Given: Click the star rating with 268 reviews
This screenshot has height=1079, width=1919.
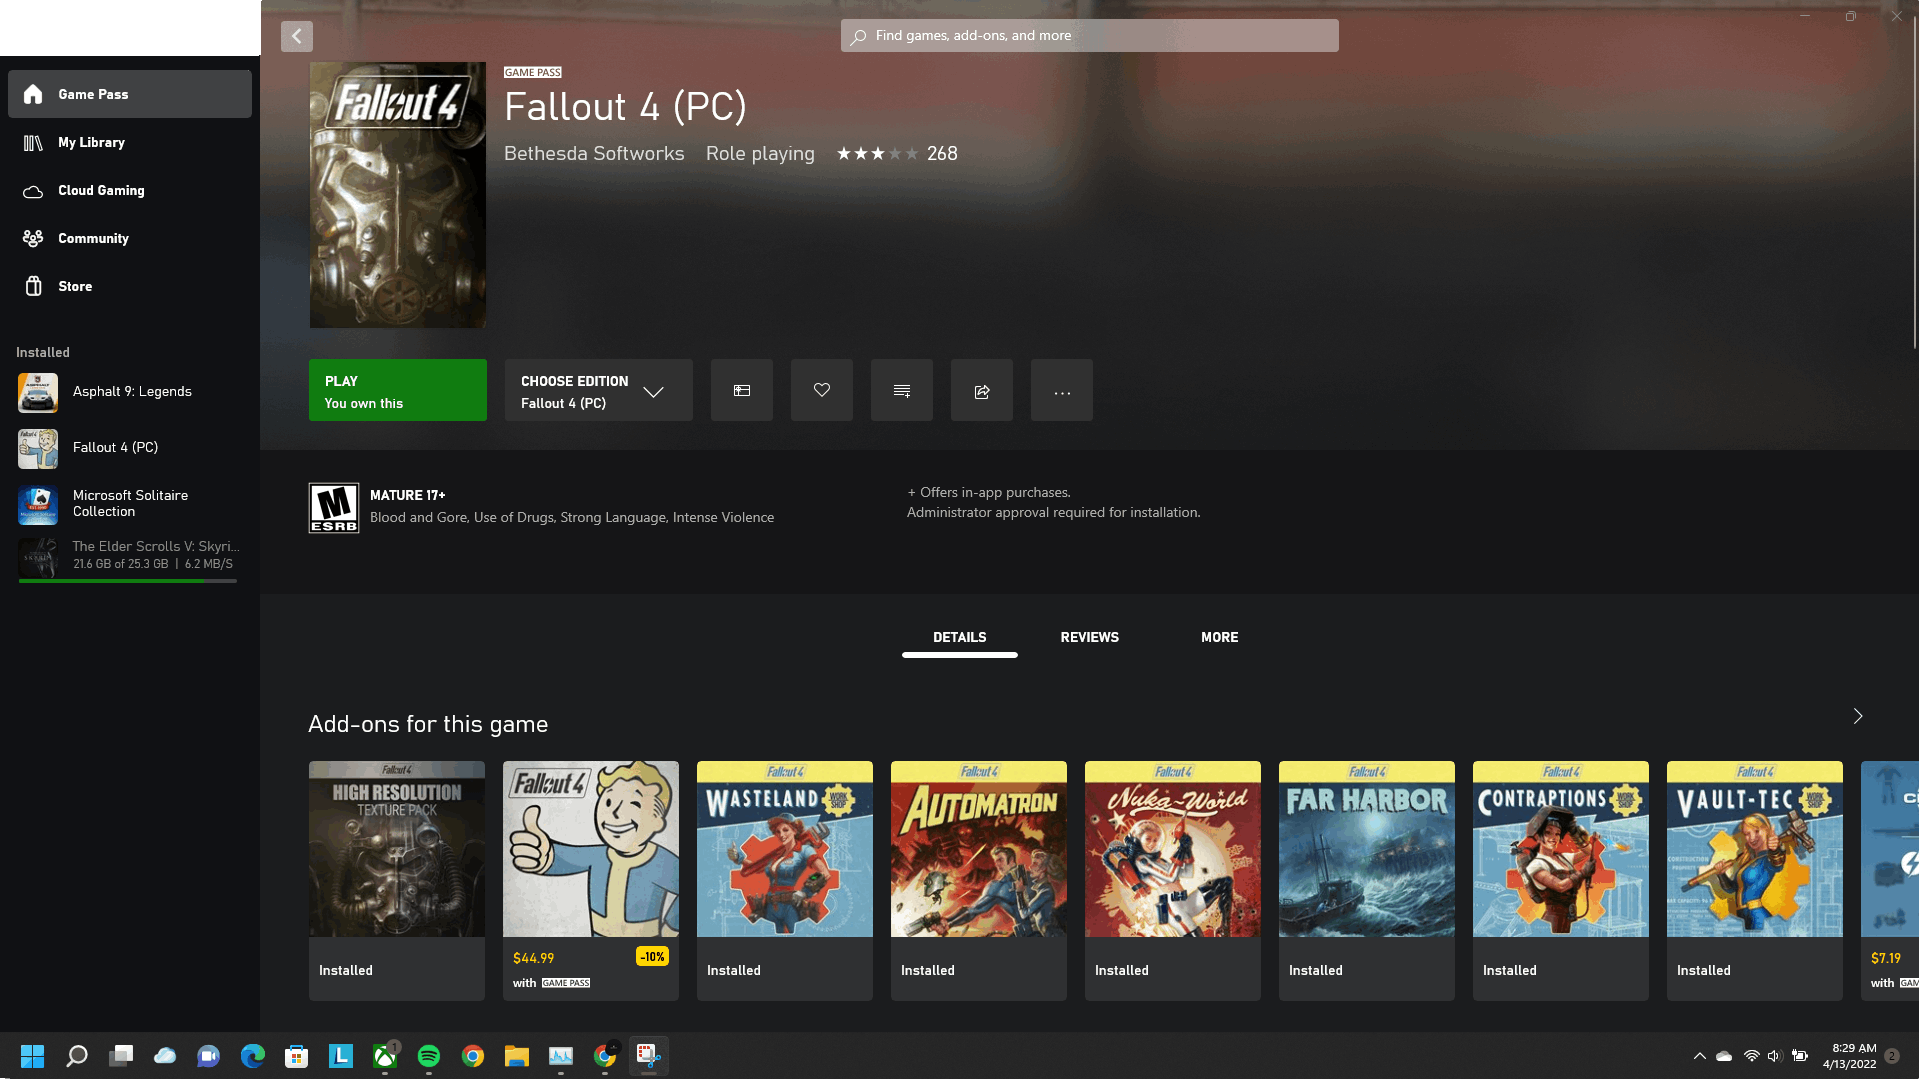Looking at the screenshot, I should [897, 154].
